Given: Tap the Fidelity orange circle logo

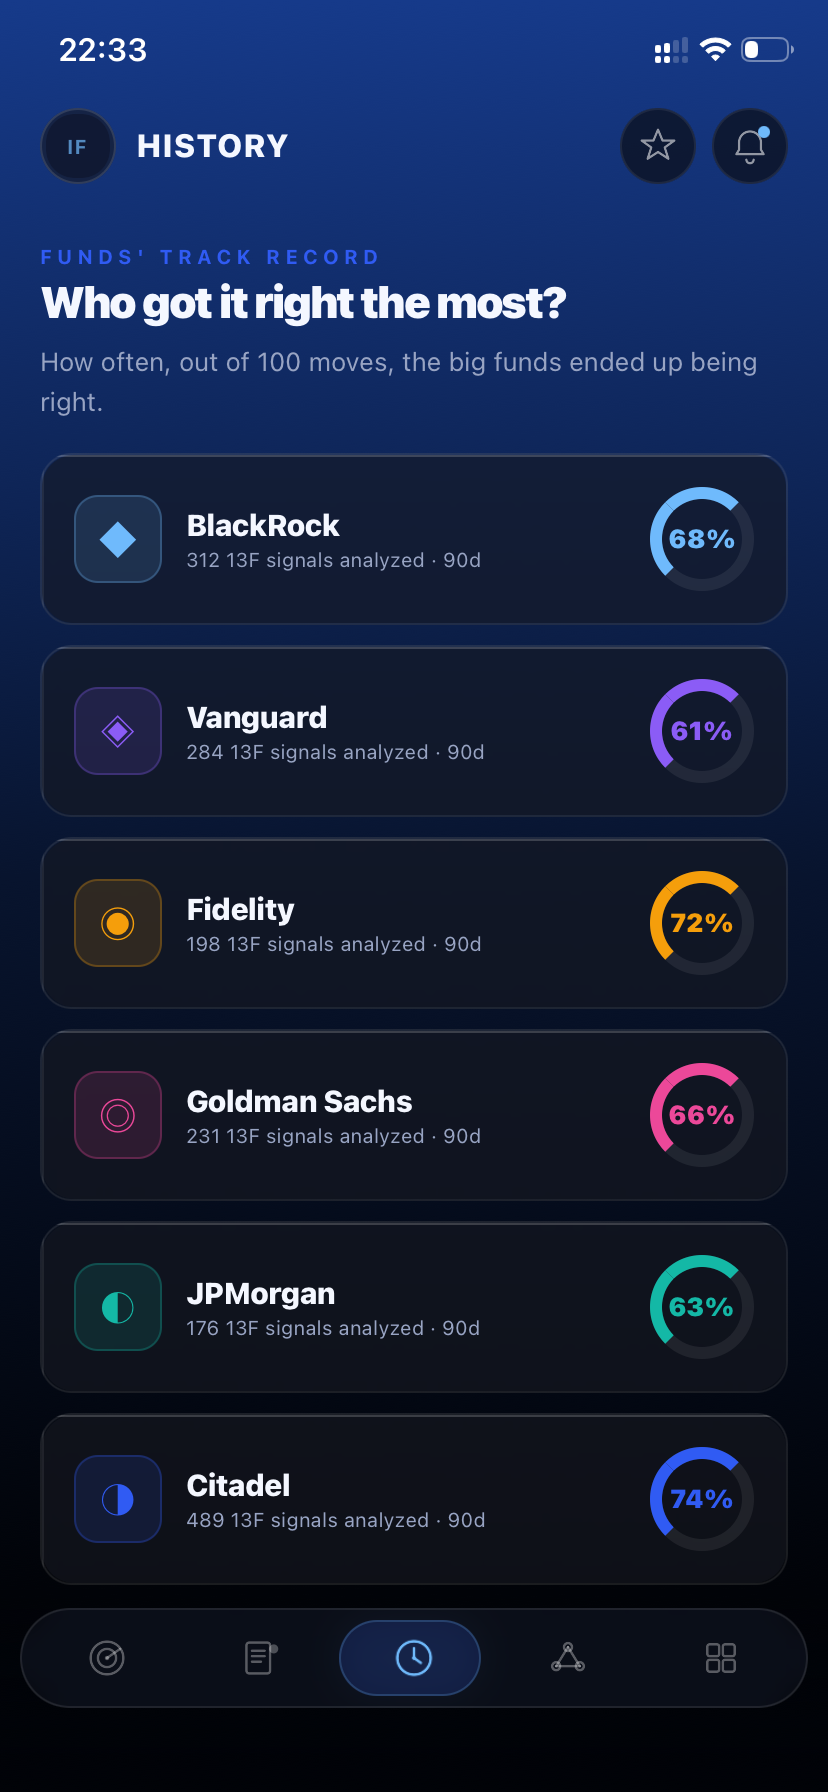Looking at the screenshot, I should click(x=117, y=922).
